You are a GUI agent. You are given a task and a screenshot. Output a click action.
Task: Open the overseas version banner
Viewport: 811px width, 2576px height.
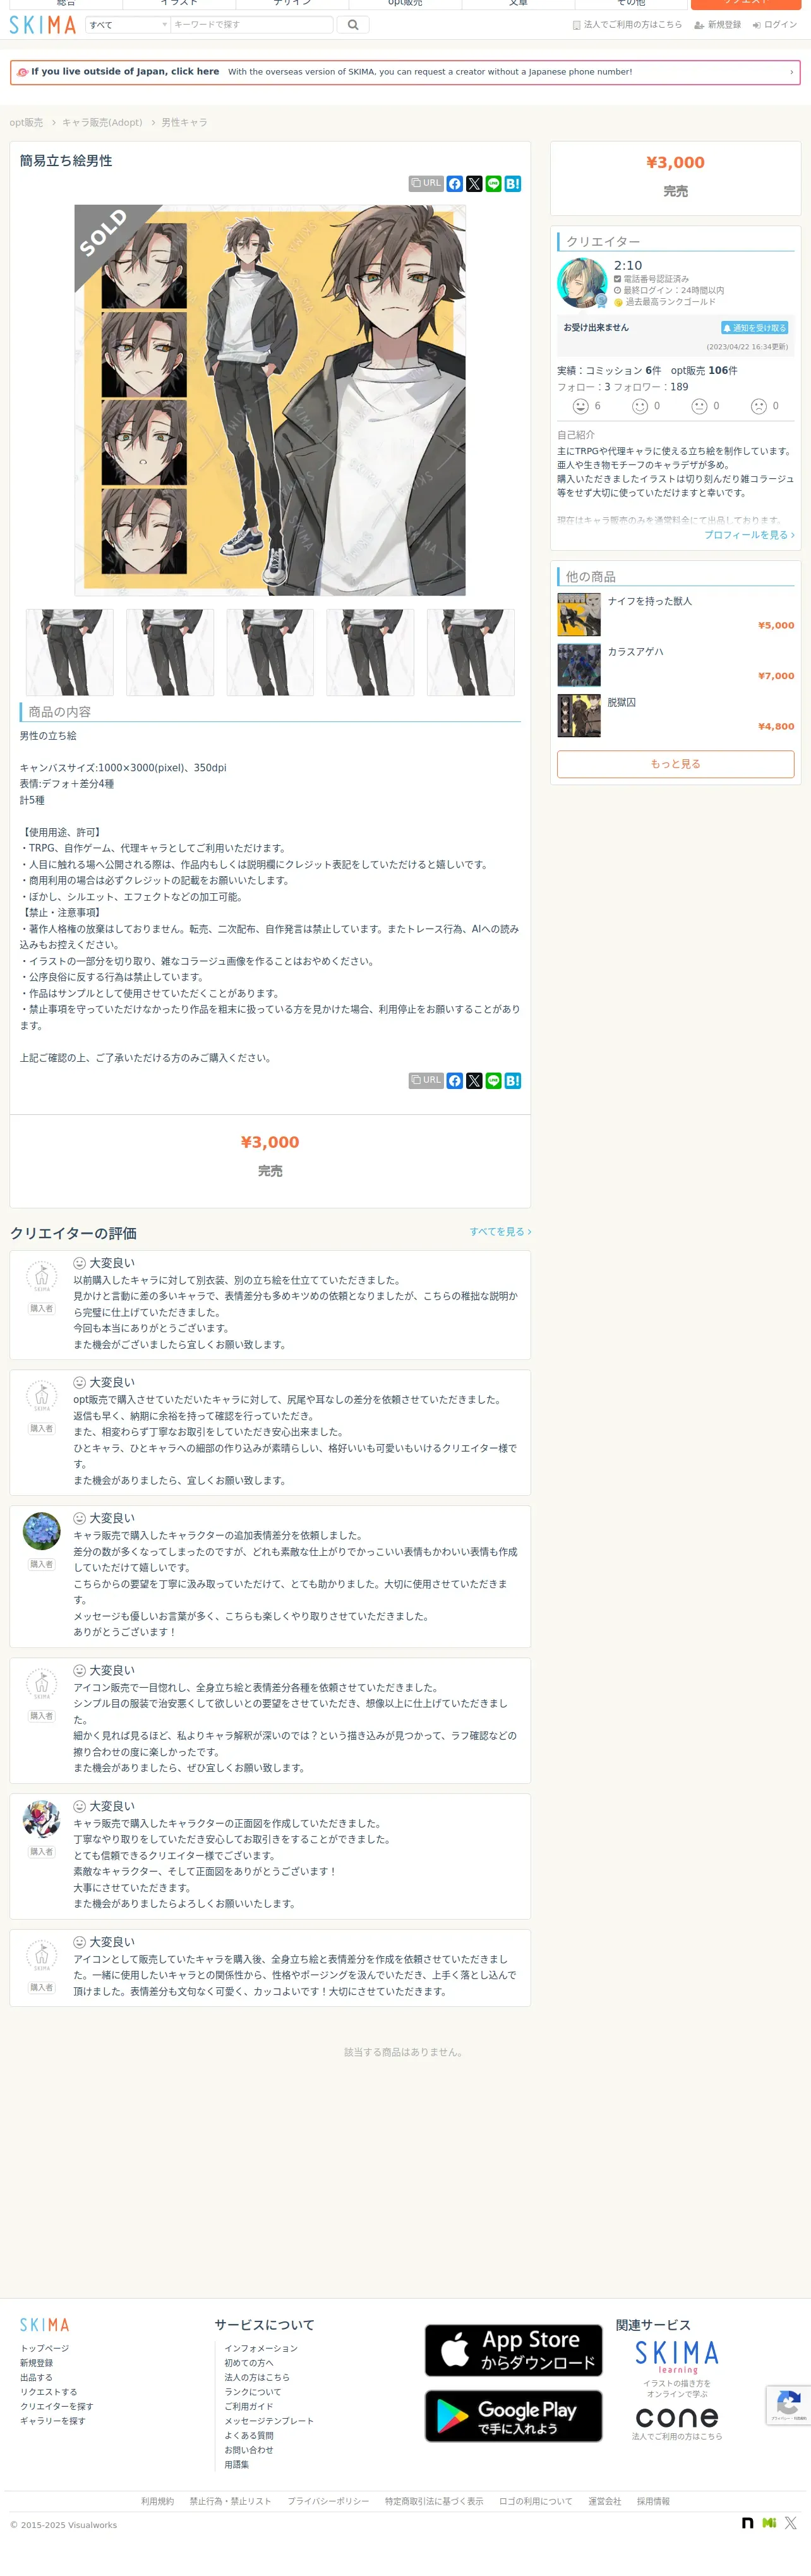405,72
